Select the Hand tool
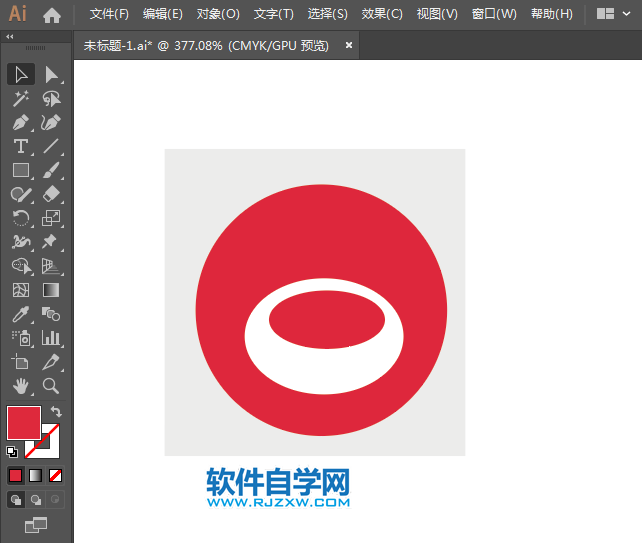642x543 pixels. click(21, 386)
